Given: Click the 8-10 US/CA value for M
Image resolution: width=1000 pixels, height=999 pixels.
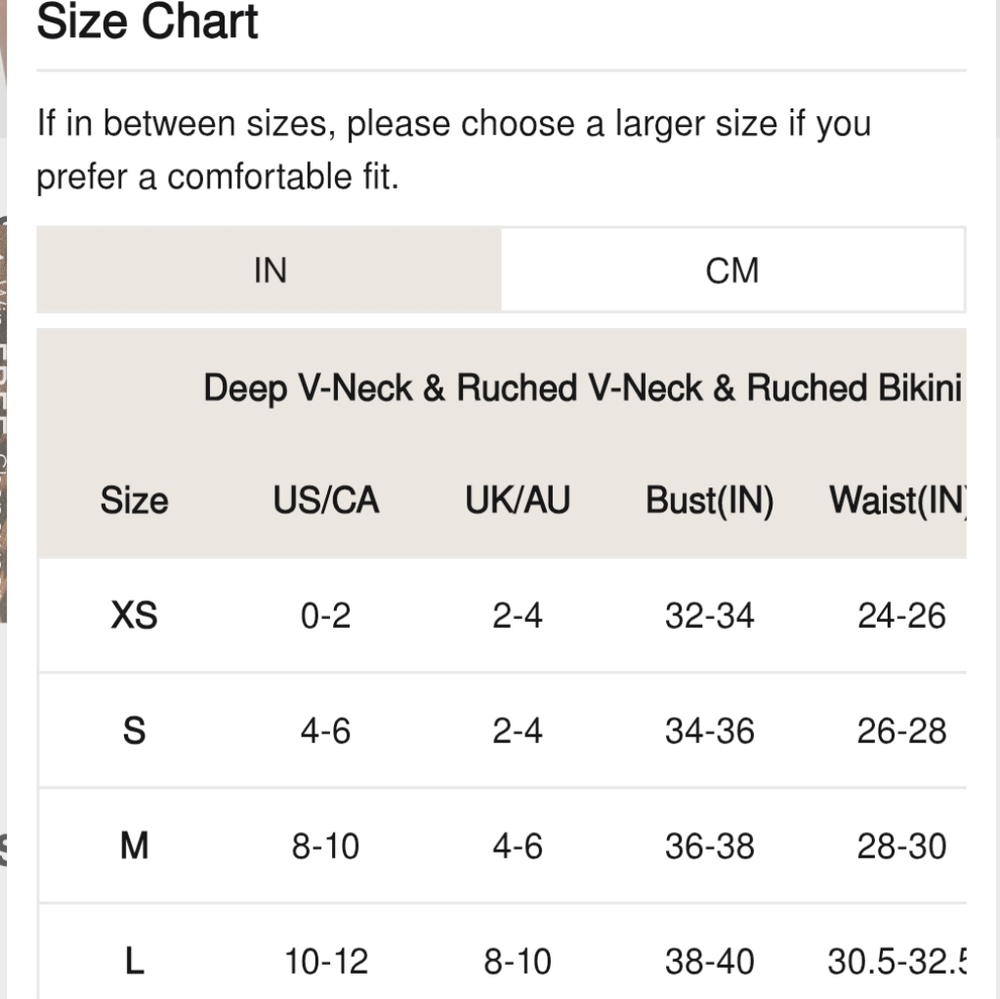Looking at the screenshot, I should (326, 846).
